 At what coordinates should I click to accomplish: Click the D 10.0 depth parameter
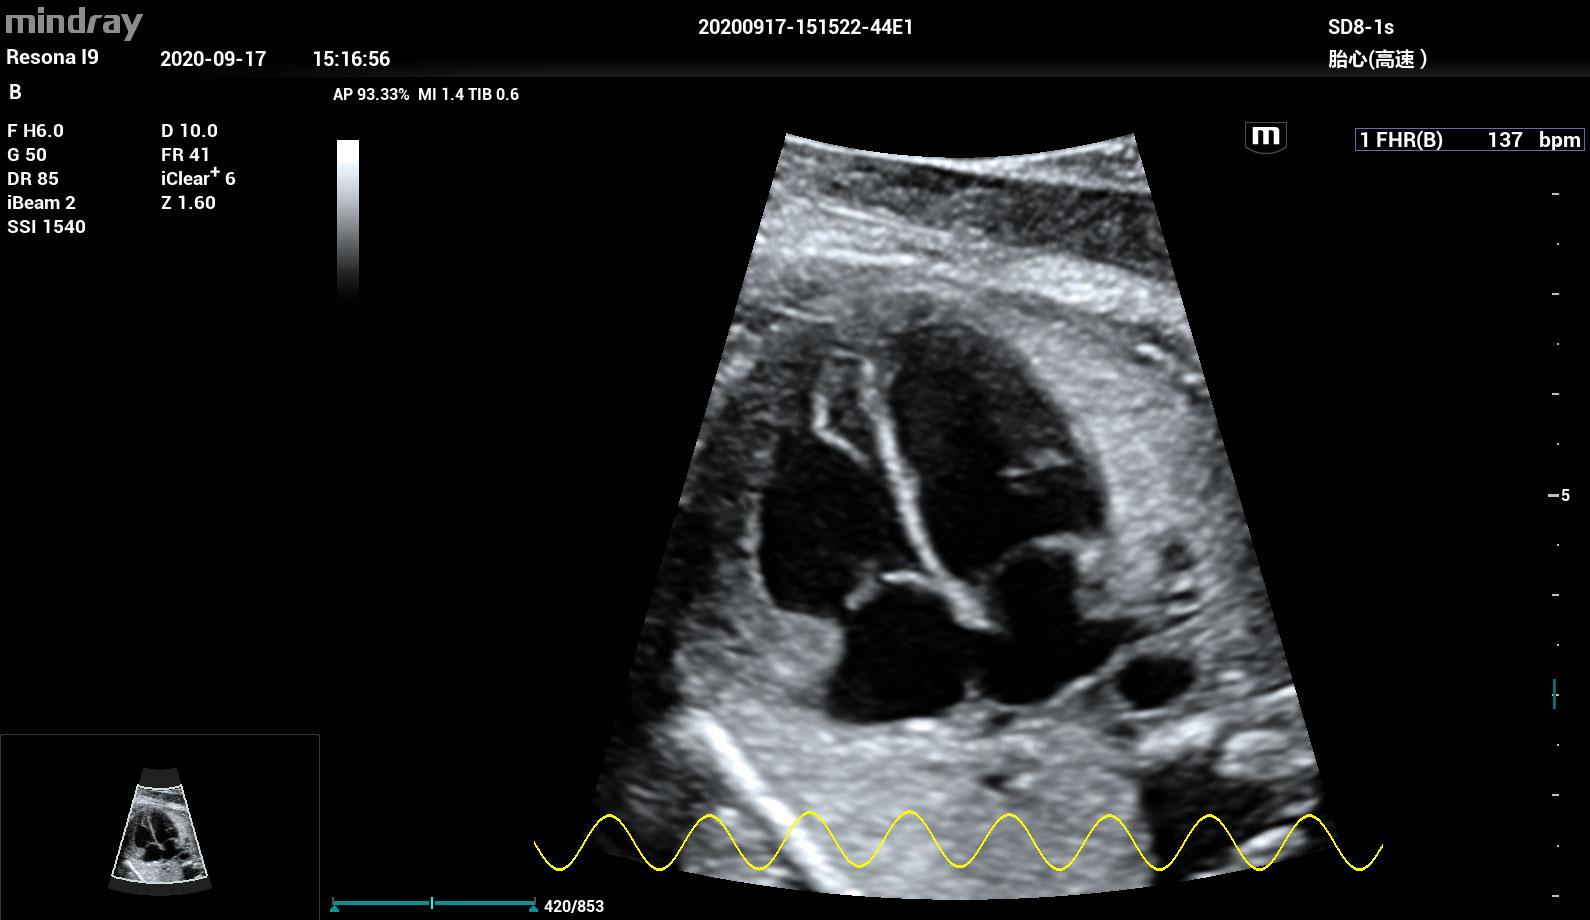189,131
